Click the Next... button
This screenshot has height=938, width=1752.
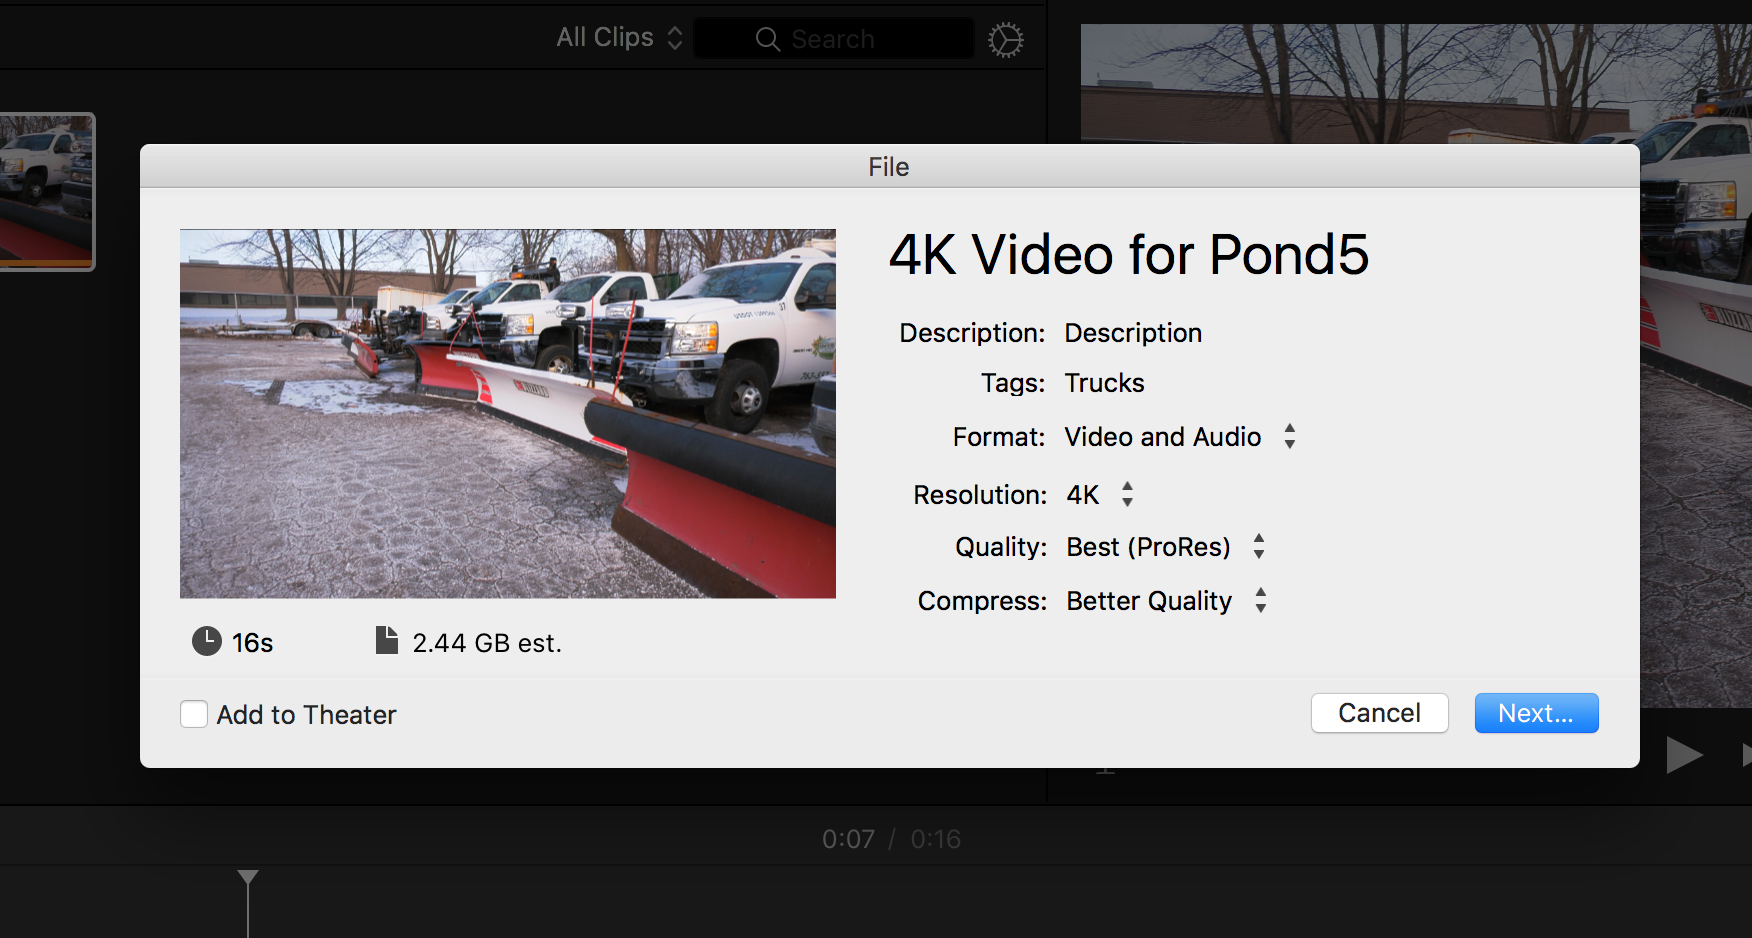(1536, 713)
